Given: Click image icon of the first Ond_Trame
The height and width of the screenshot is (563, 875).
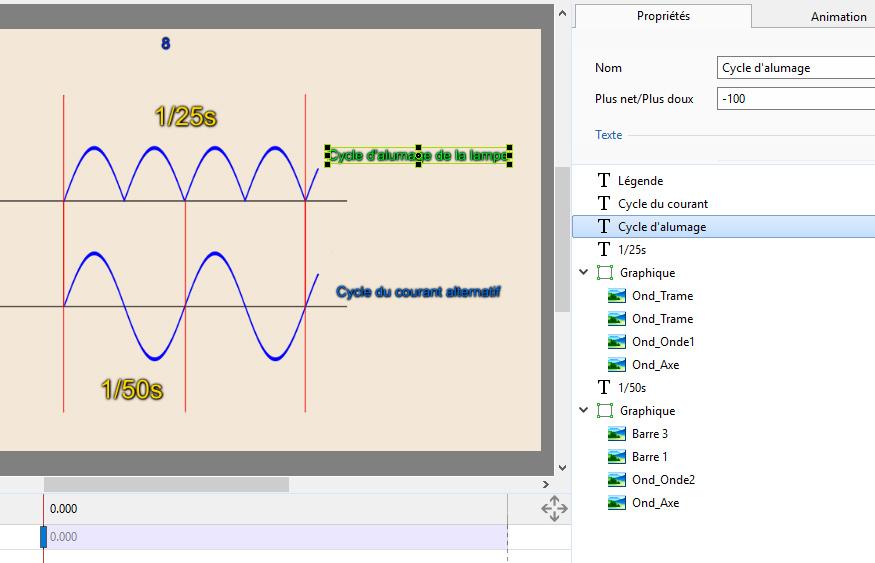Looking at the screenshot, I should pos(617,296).
